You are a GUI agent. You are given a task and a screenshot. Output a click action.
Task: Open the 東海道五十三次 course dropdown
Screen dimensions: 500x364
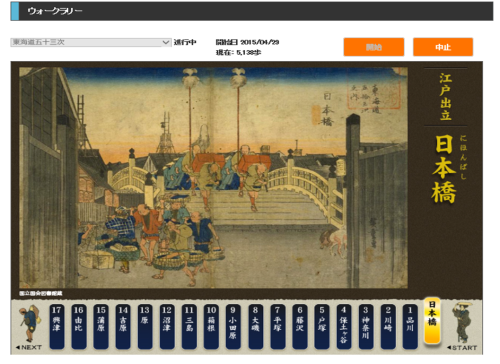point(91,42)
